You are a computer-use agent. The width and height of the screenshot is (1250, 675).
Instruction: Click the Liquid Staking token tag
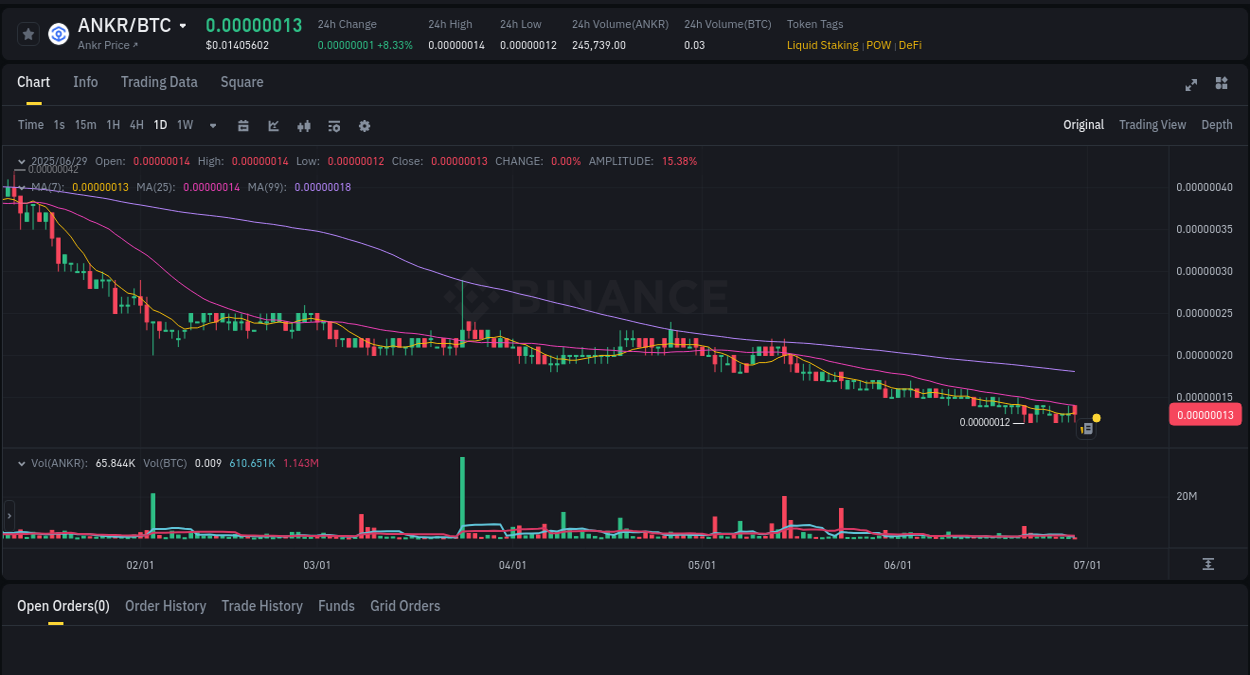point(823,45)
